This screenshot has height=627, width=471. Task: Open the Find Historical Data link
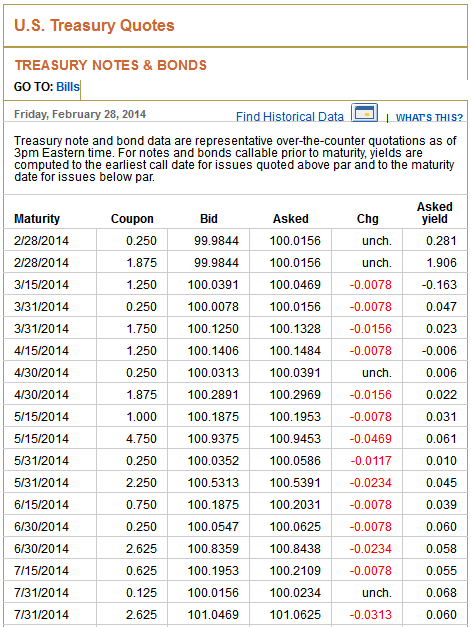pos(290,116)
